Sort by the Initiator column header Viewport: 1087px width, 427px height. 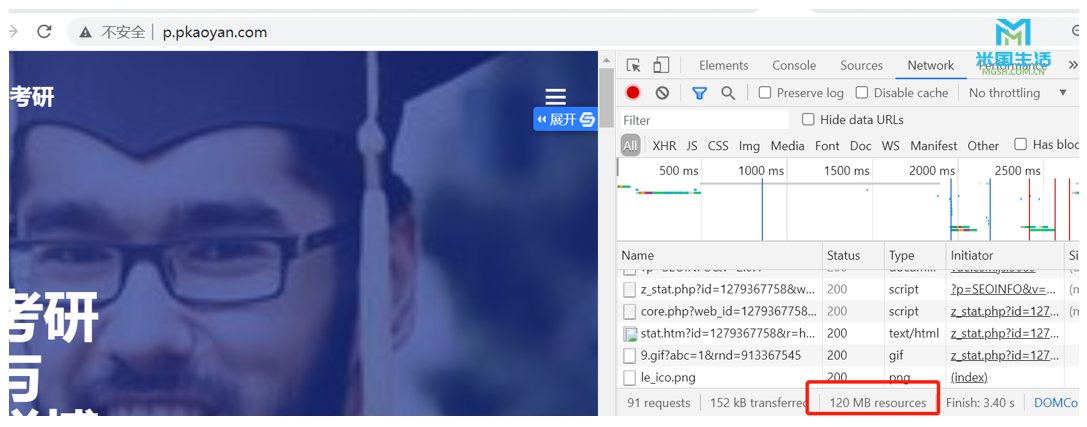(1005, 255)
